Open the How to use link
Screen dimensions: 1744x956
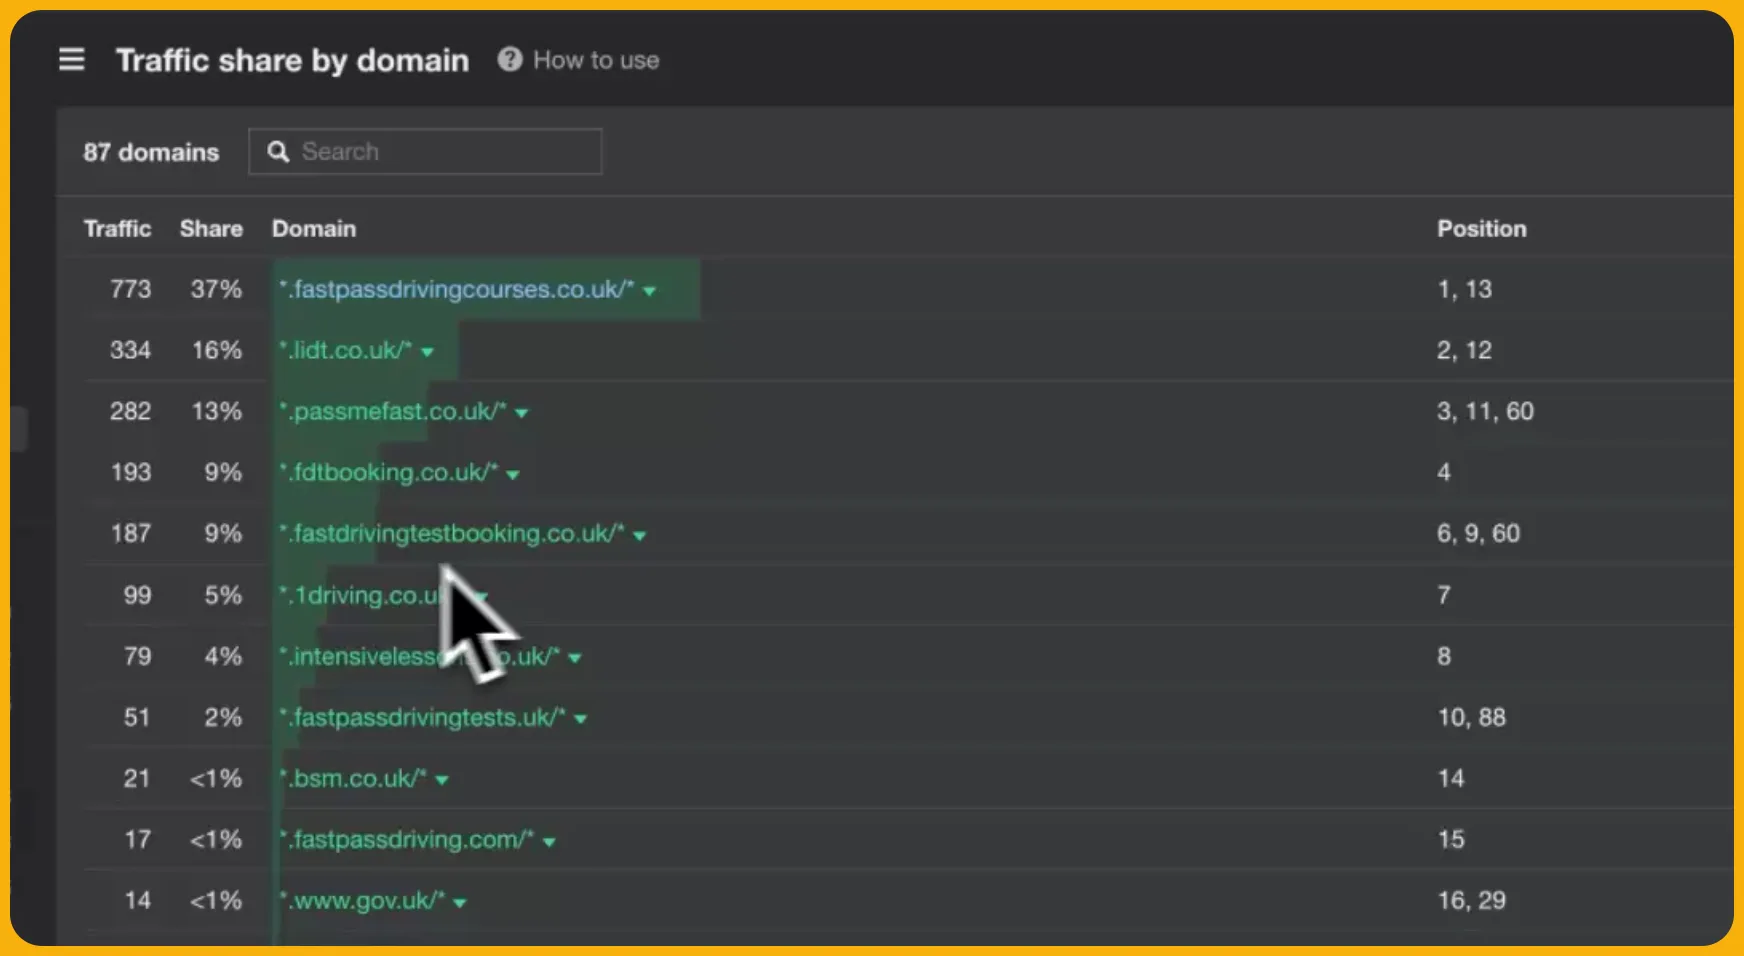pyautogui.click(x=596, y=60)
